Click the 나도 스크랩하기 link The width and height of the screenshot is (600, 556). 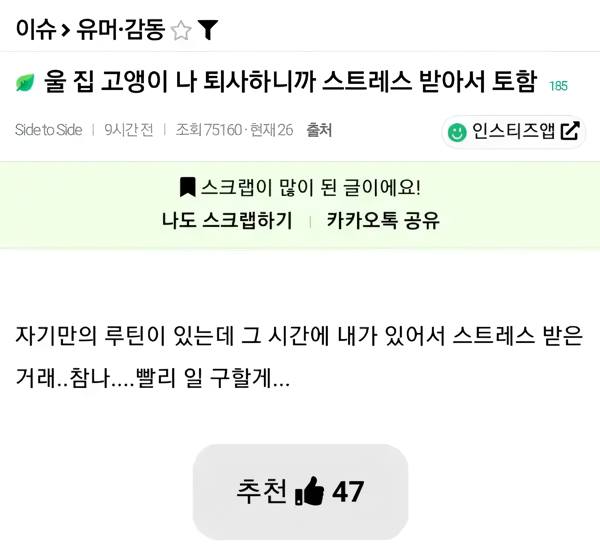pos(227,221)
